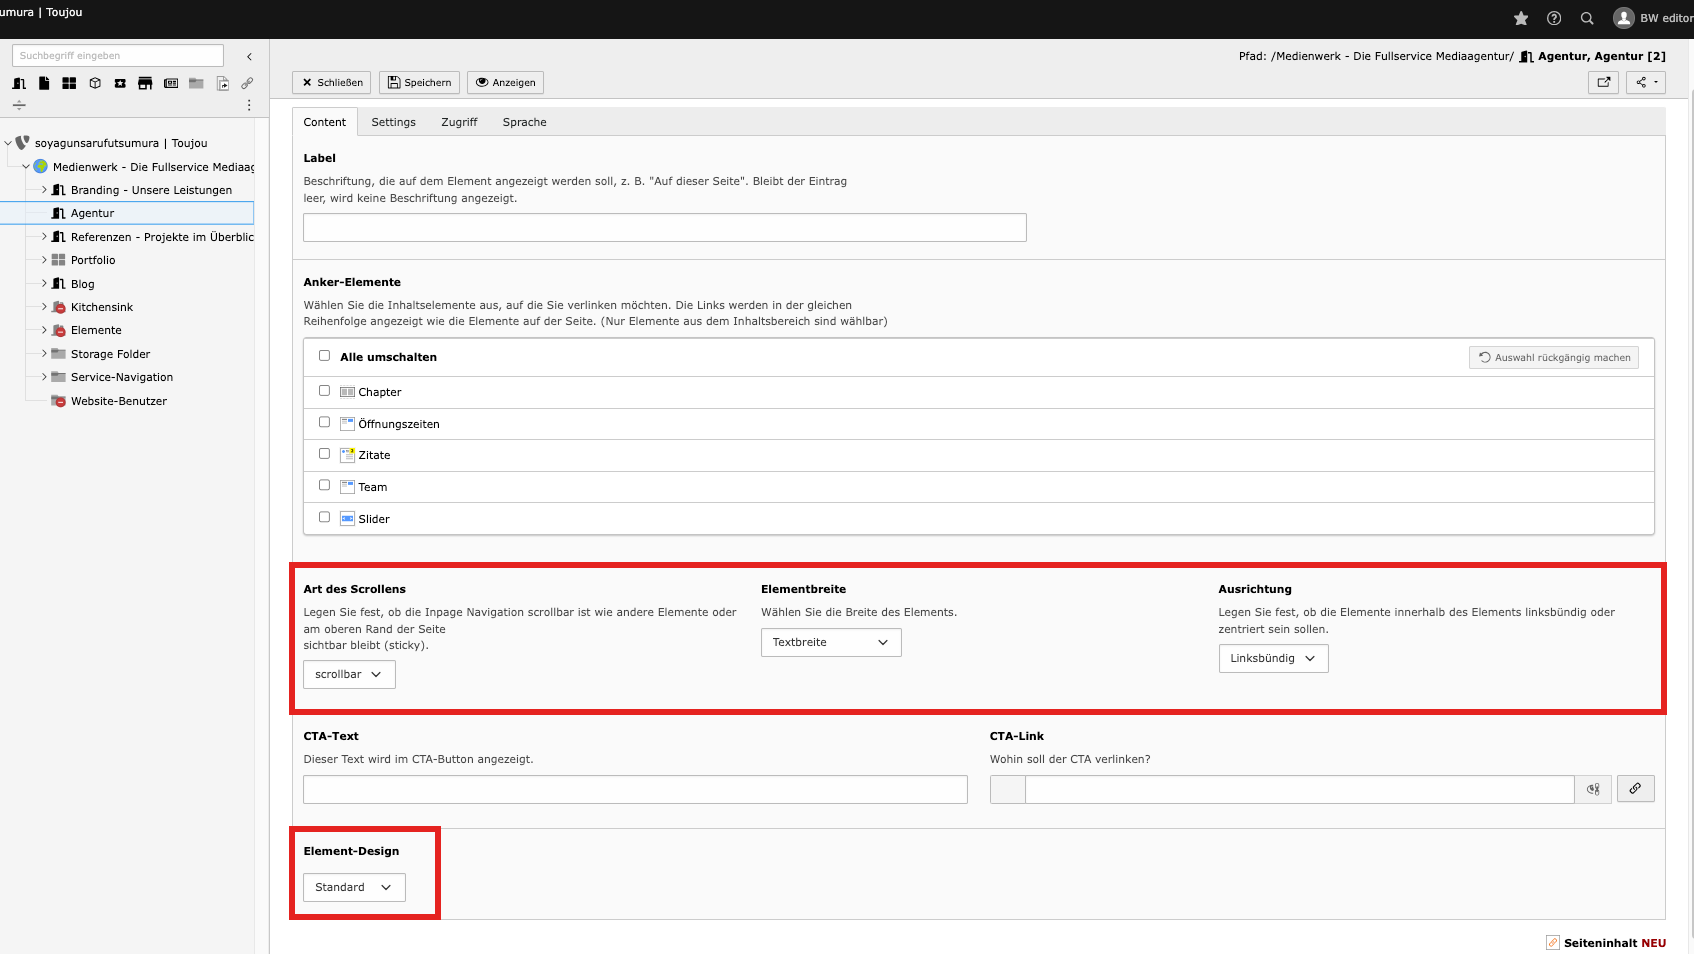Click the Speichern button

coord(419,83)
